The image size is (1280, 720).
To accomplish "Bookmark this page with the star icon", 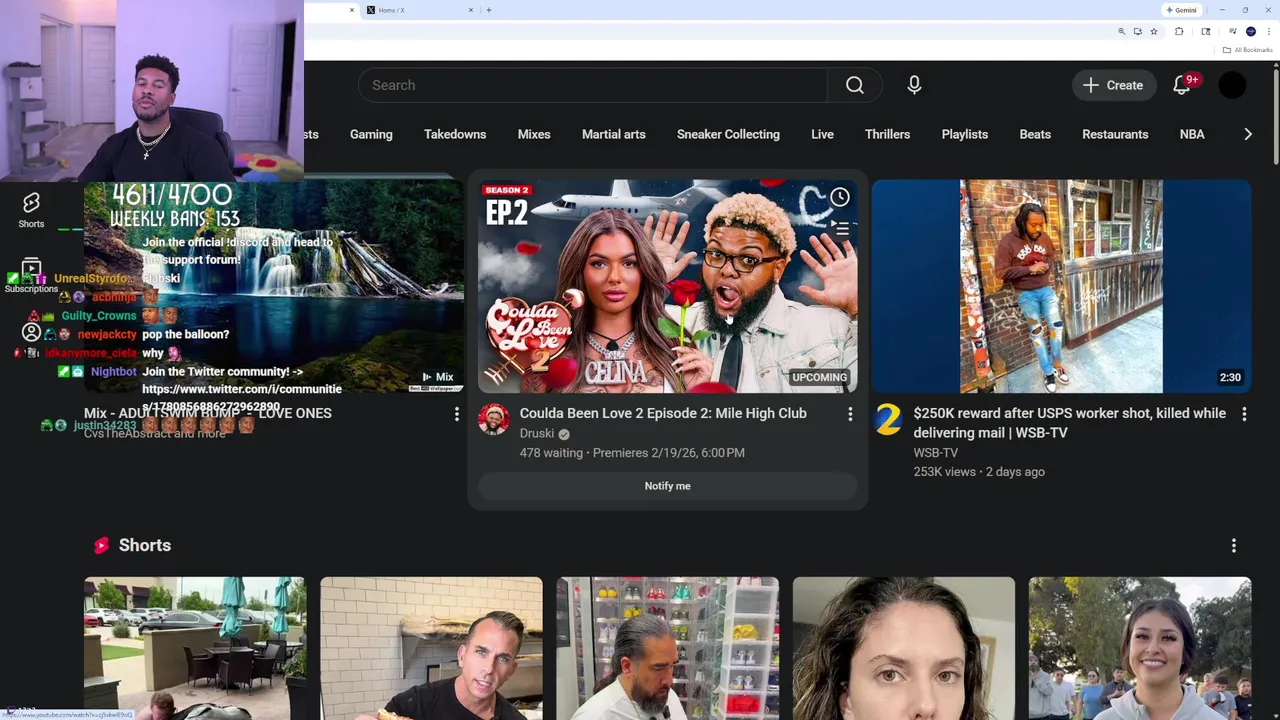I will pos(1153,32).
